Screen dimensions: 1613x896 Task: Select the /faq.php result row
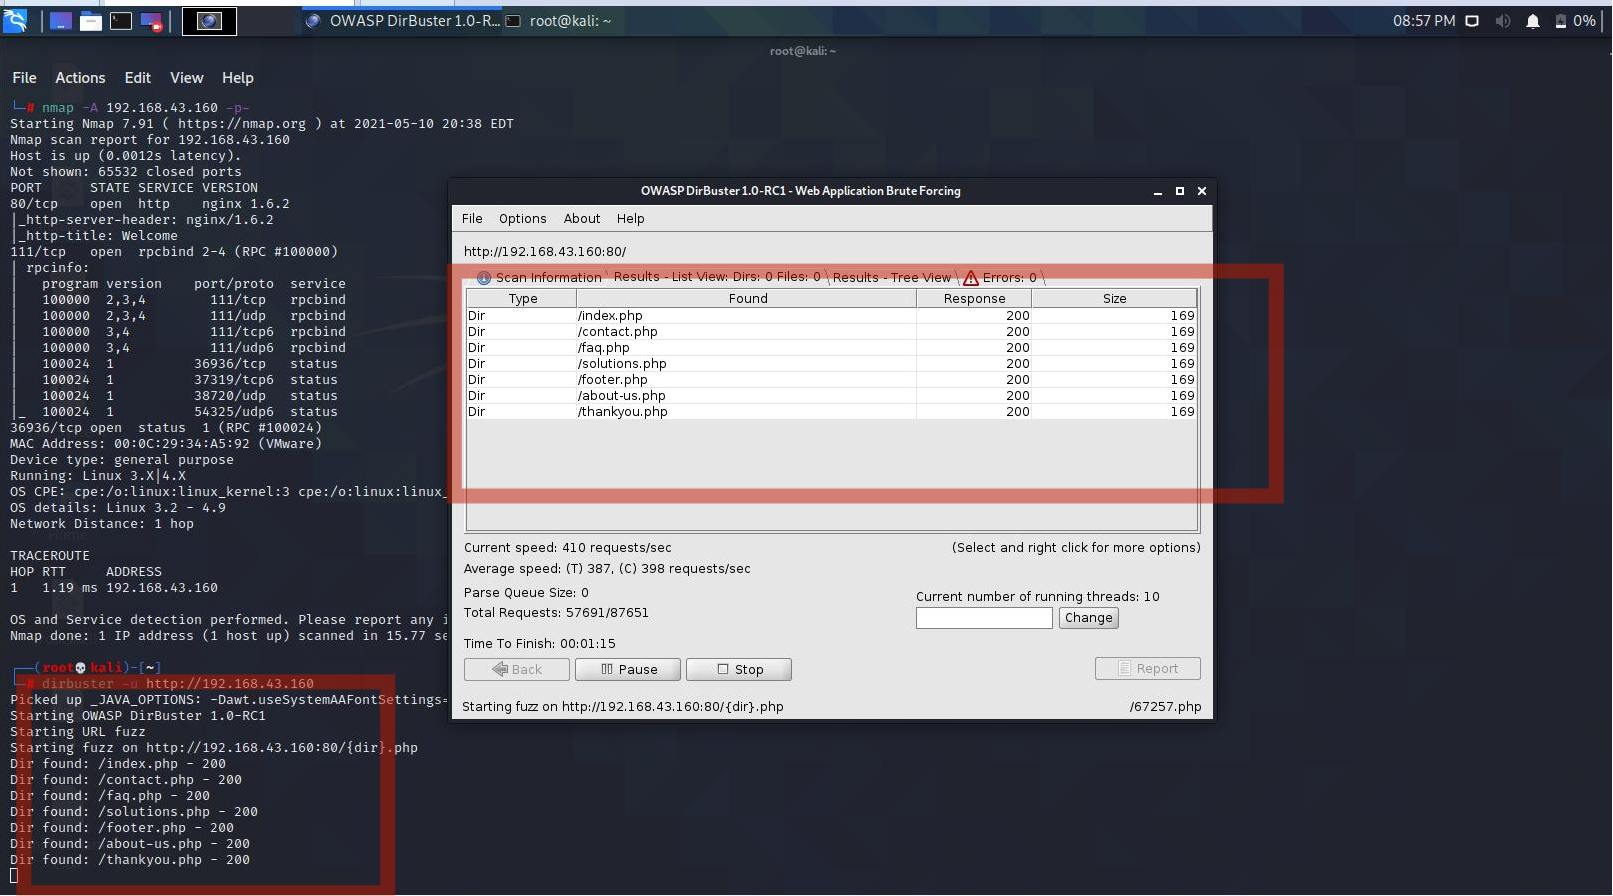(x=831, y=348)
